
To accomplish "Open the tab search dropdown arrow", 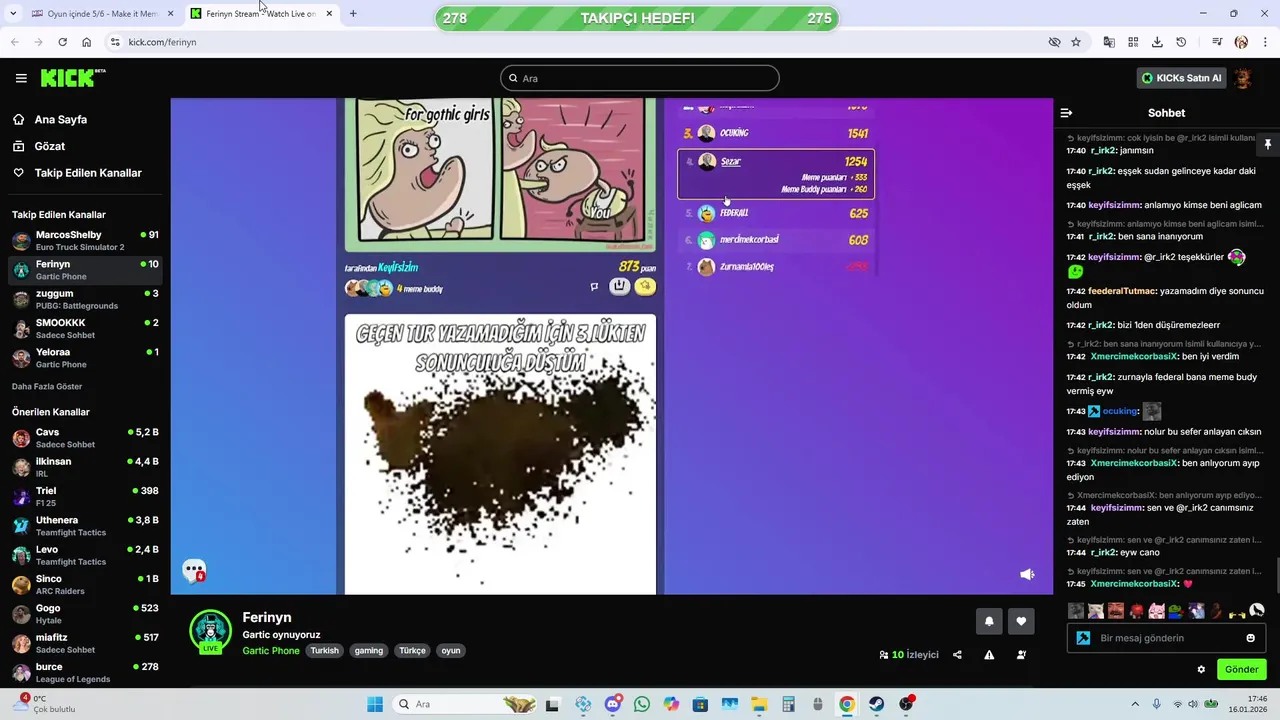I will point(13,14).
